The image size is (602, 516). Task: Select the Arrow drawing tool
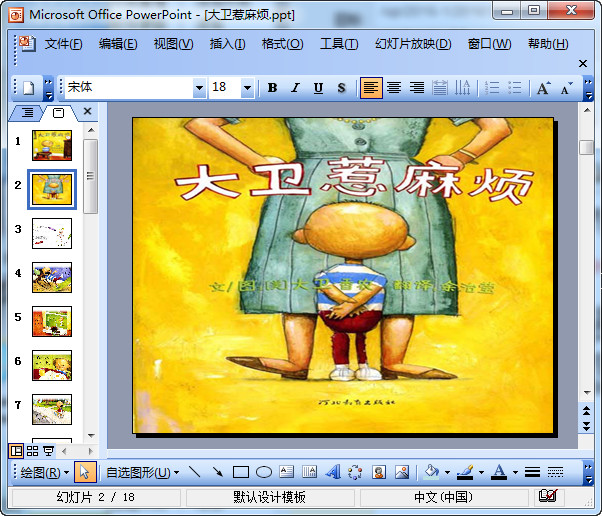[218, 472]
